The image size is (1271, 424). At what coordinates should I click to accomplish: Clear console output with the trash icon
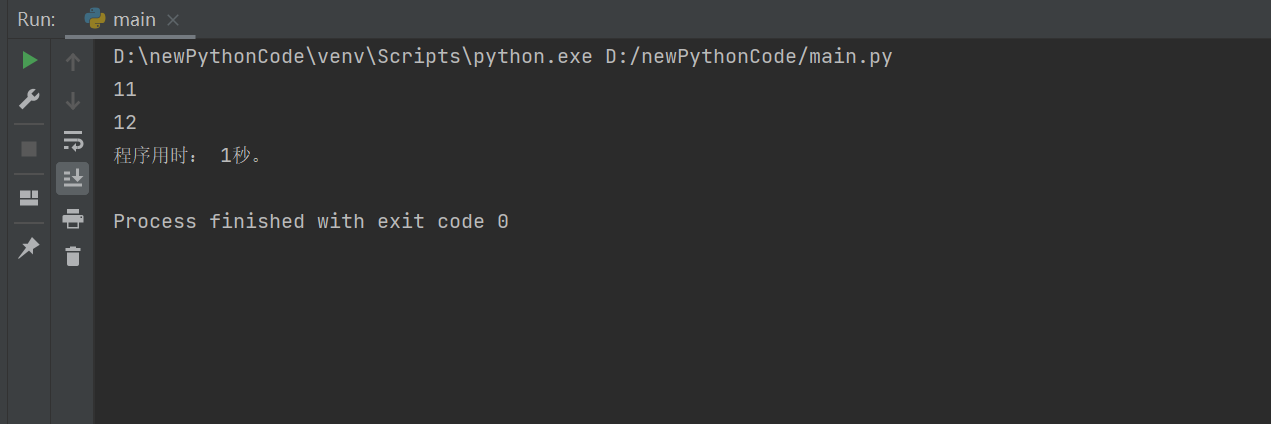72,257
